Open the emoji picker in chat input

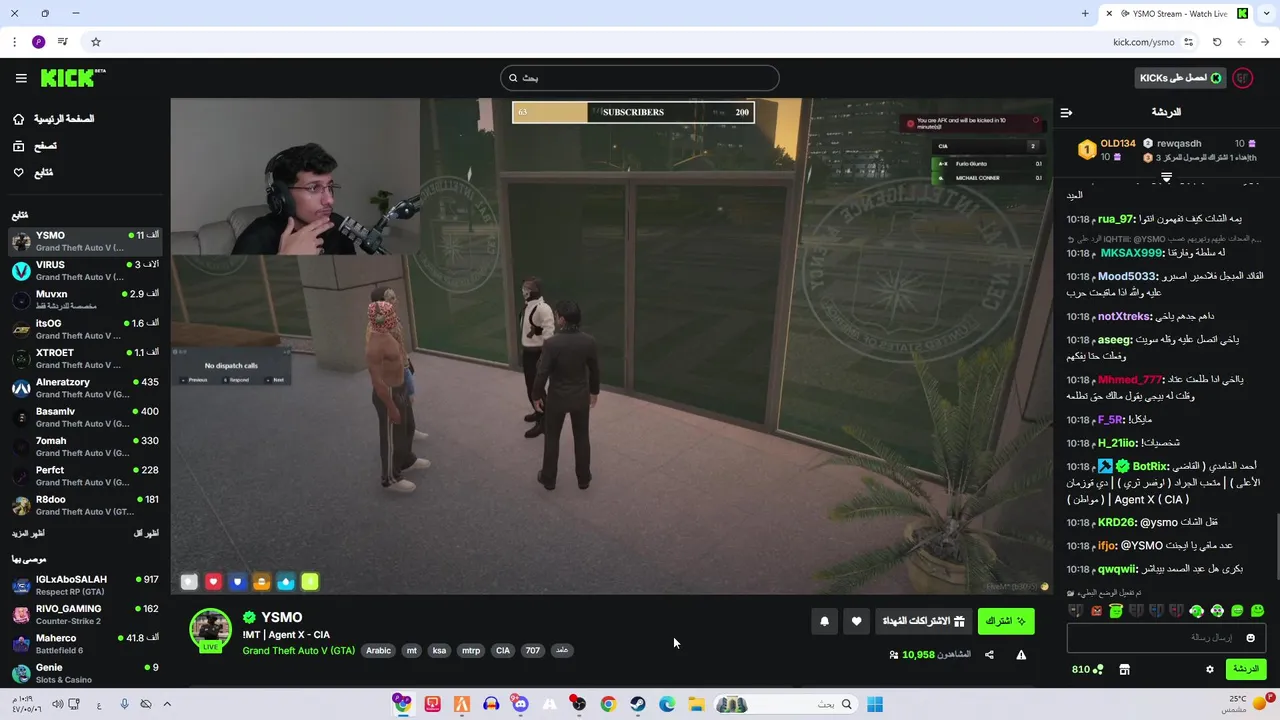1250,638
